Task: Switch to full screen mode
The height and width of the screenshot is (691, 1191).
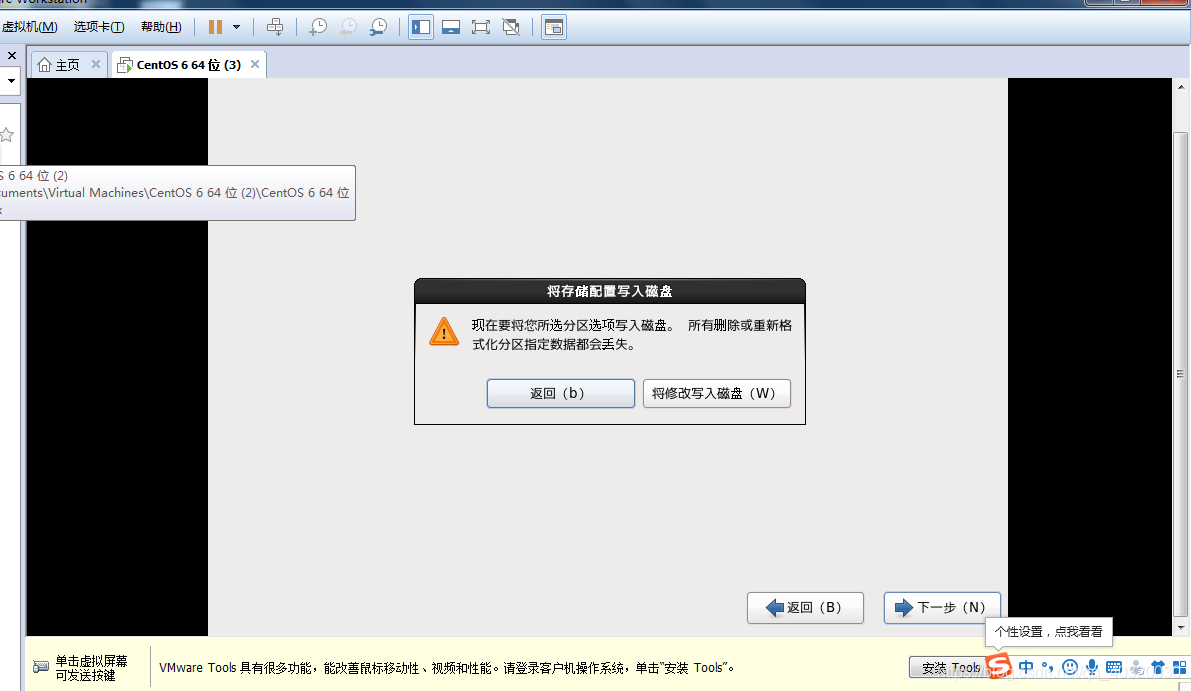Action: tap(481, 27)
